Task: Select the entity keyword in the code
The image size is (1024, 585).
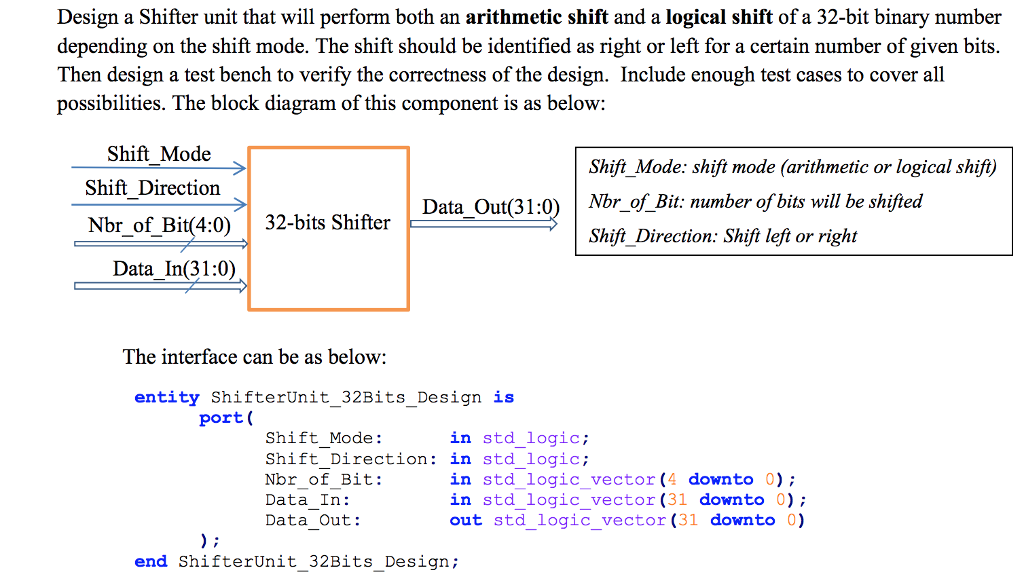Action: click(x=166, y=397)
